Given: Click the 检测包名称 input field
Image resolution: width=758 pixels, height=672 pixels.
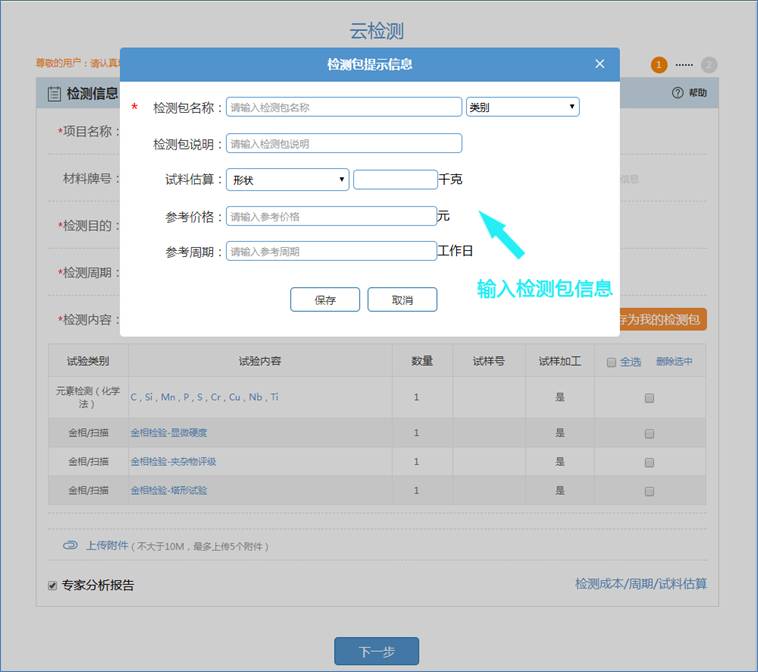Looking at the screenshot, I should tap(344, 107).
